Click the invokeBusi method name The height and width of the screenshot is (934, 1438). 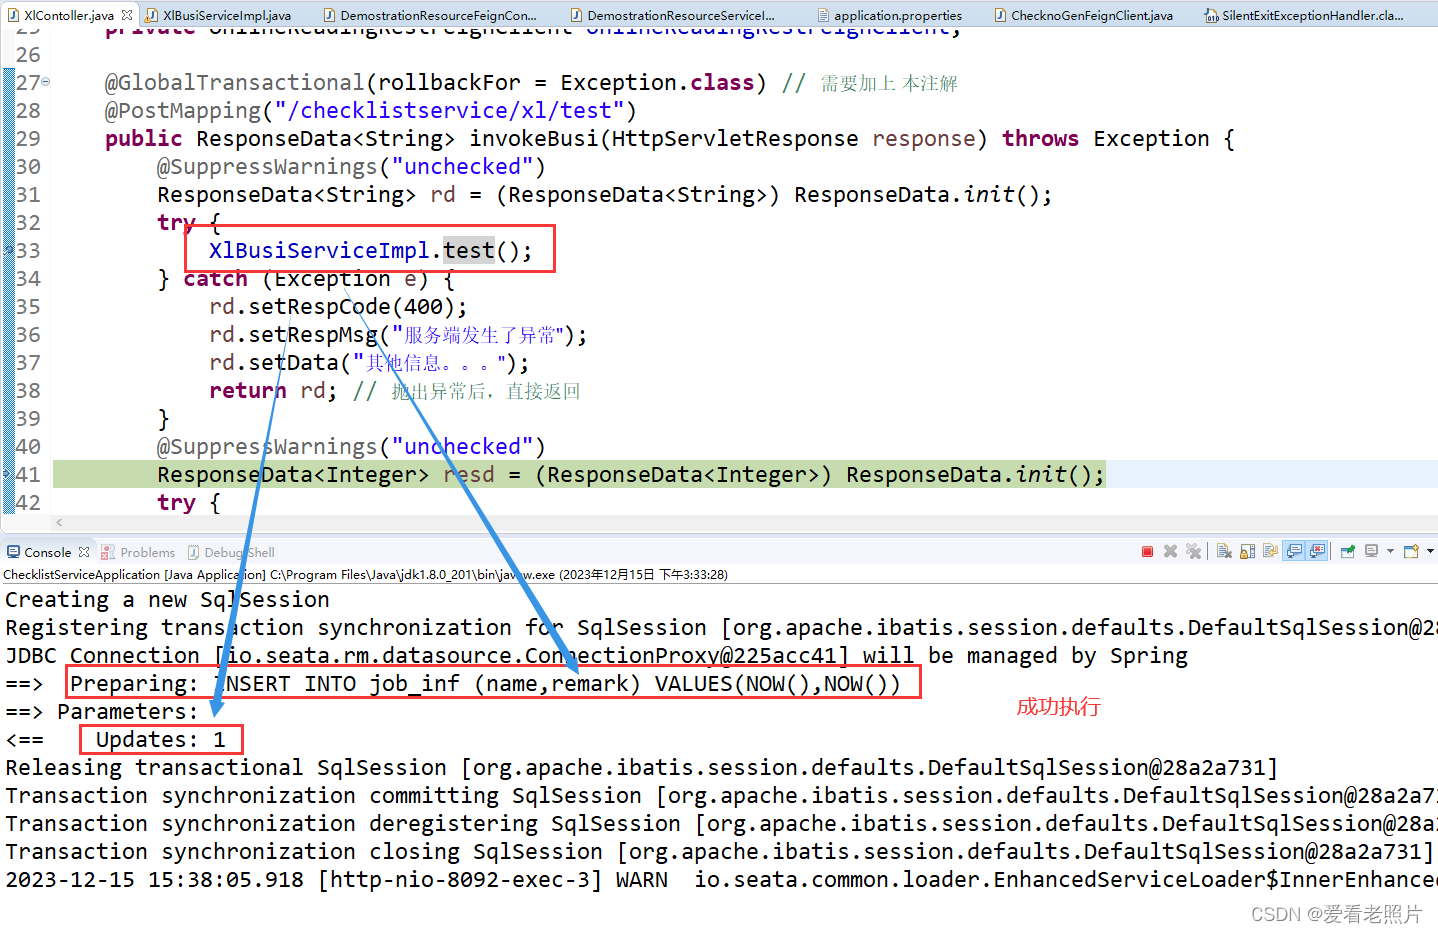534,138
